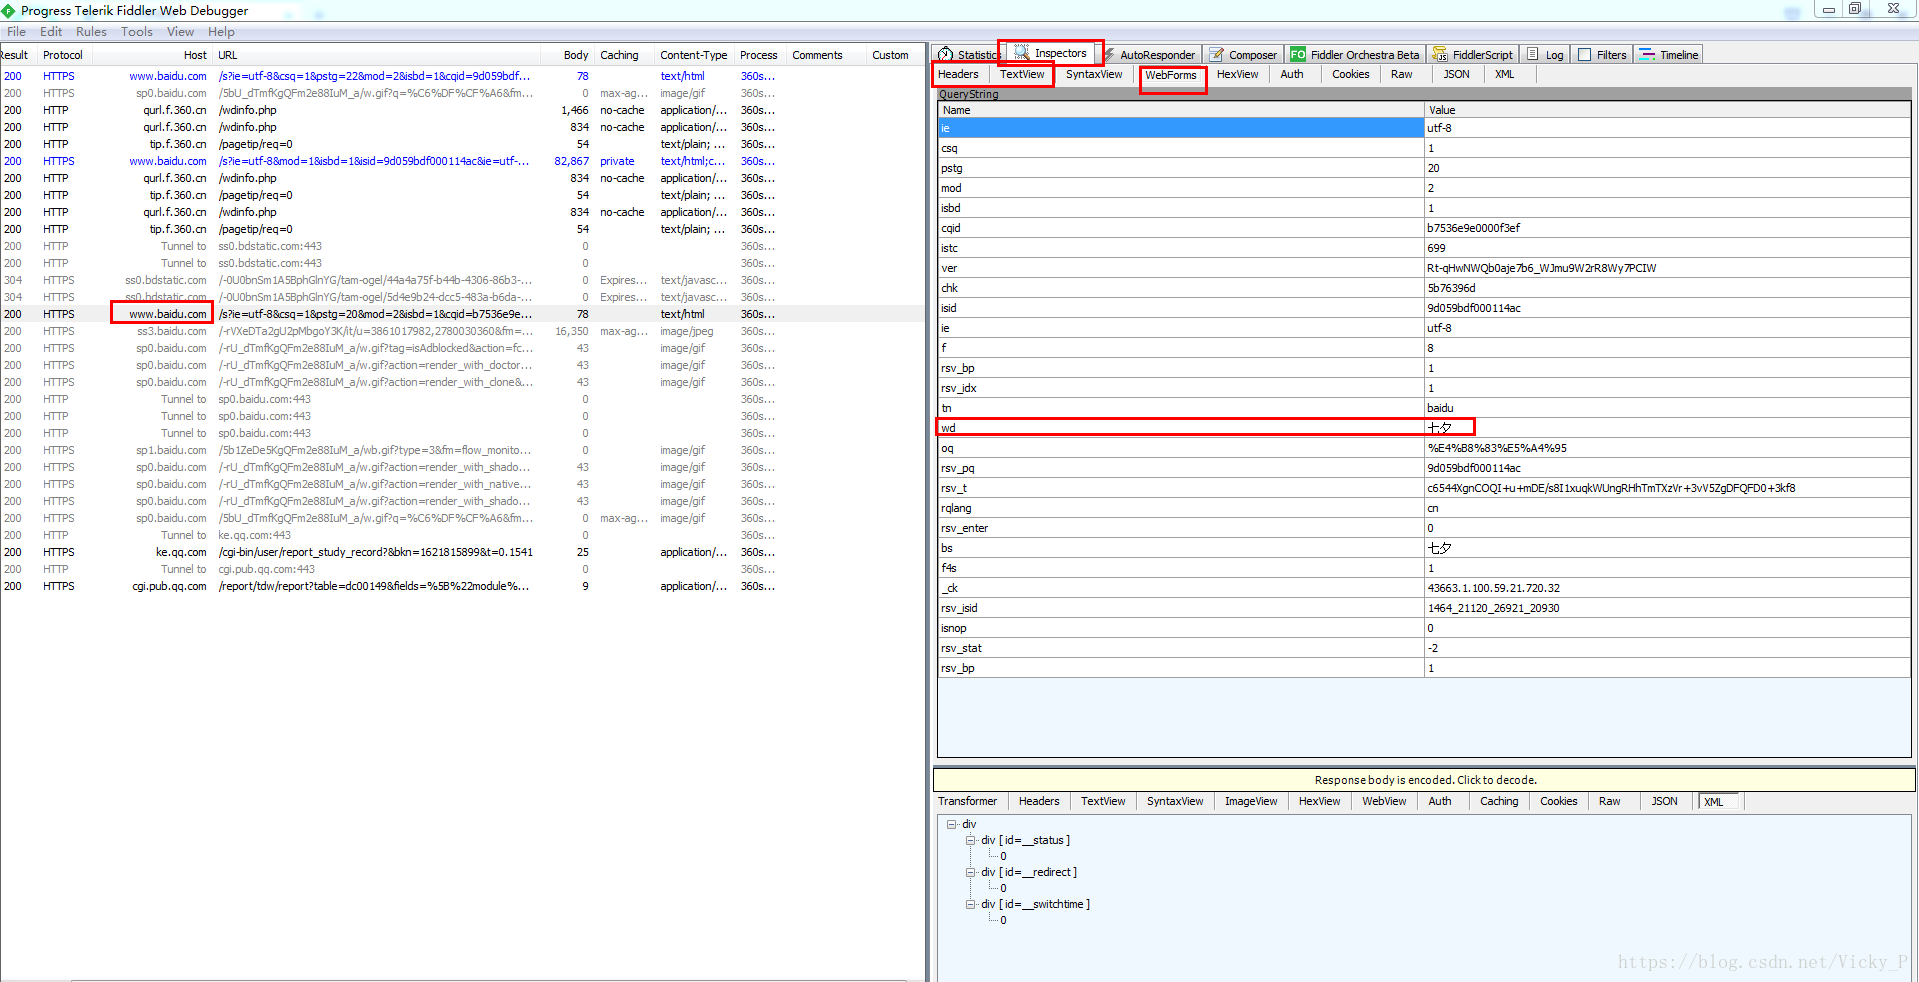This screenshot has width=1919, height=982.
Task: Collapse the div [id=__status] node
Action: click(x=970, y=840)
